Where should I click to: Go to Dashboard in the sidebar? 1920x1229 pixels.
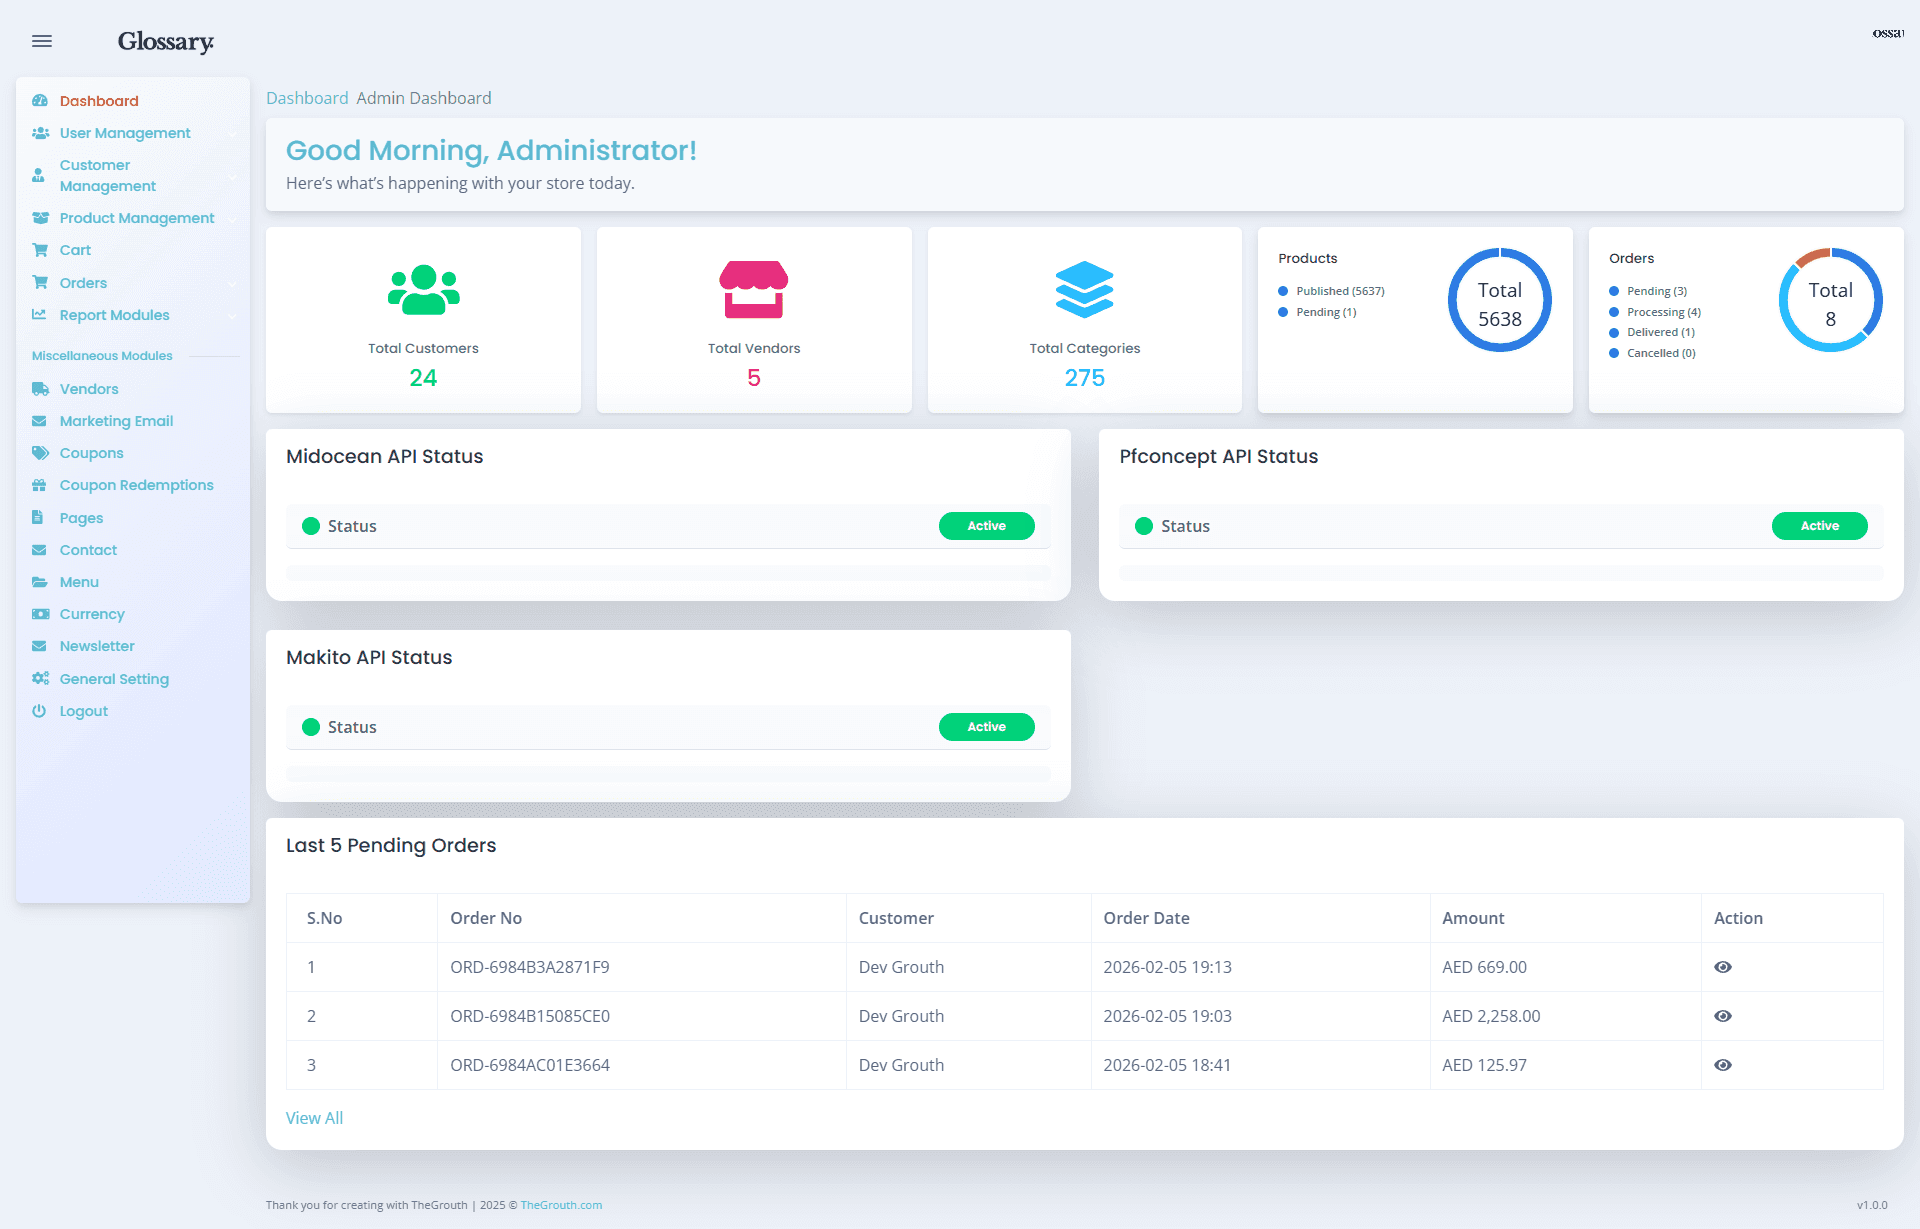[99, 101]
